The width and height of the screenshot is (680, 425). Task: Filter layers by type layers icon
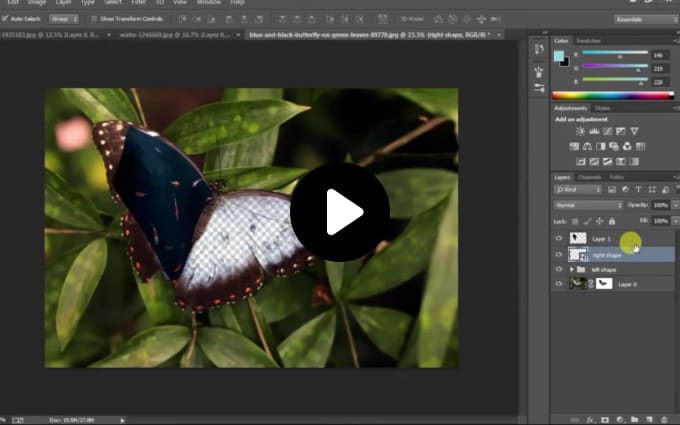click(638, 190)
